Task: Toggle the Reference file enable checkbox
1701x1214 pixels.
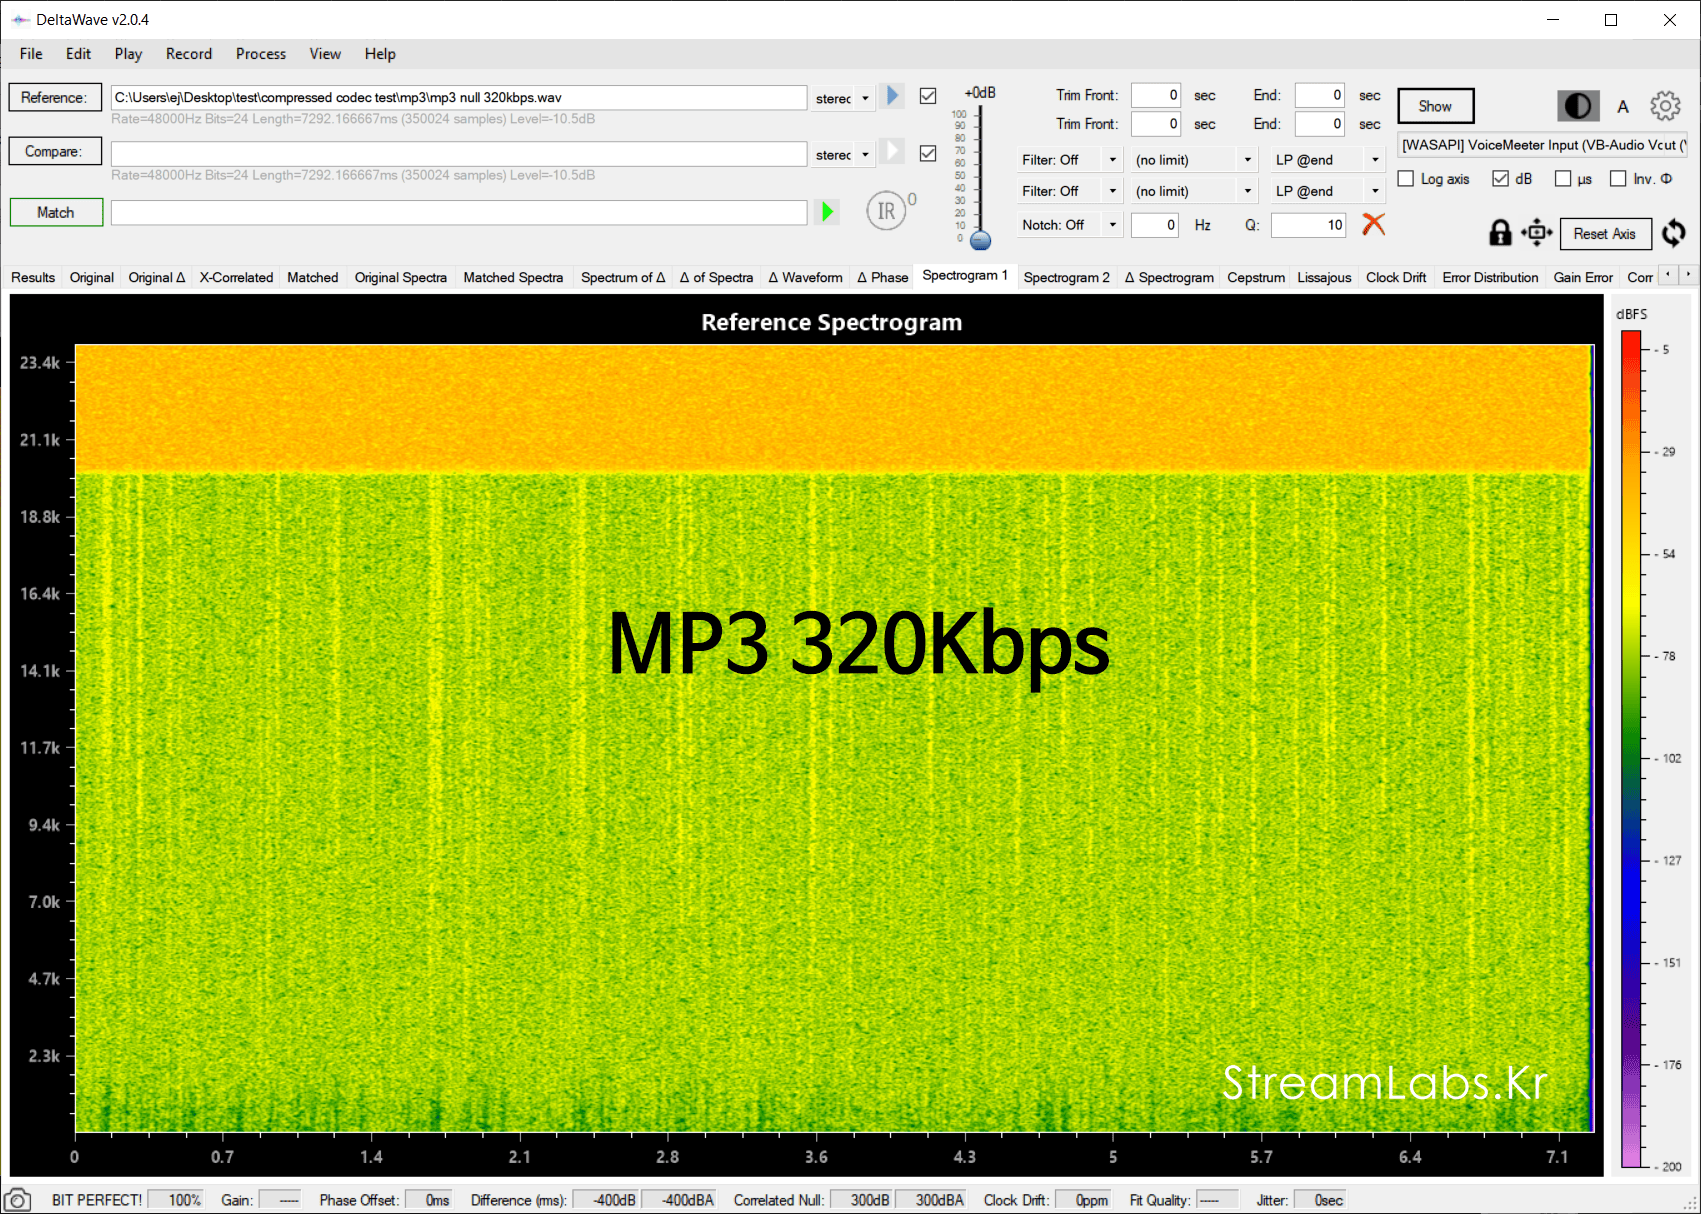Action: coord(928,96)
